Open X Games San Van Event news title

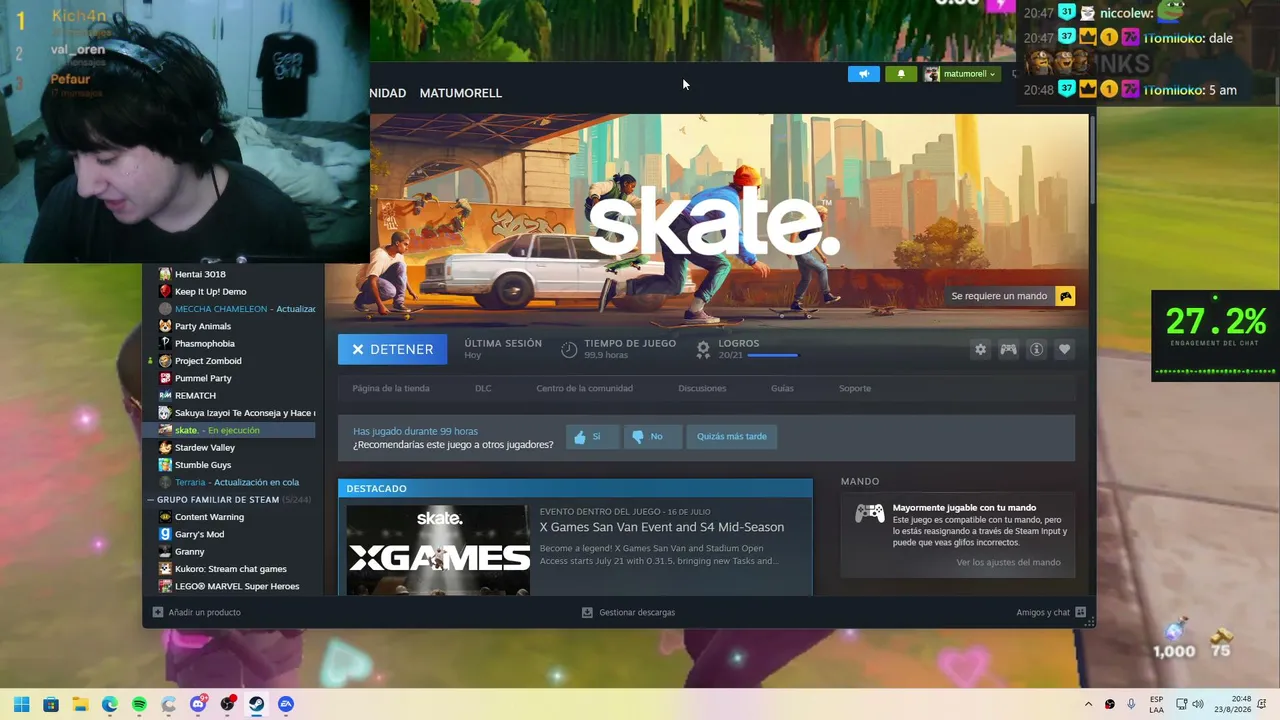[662, 527]
